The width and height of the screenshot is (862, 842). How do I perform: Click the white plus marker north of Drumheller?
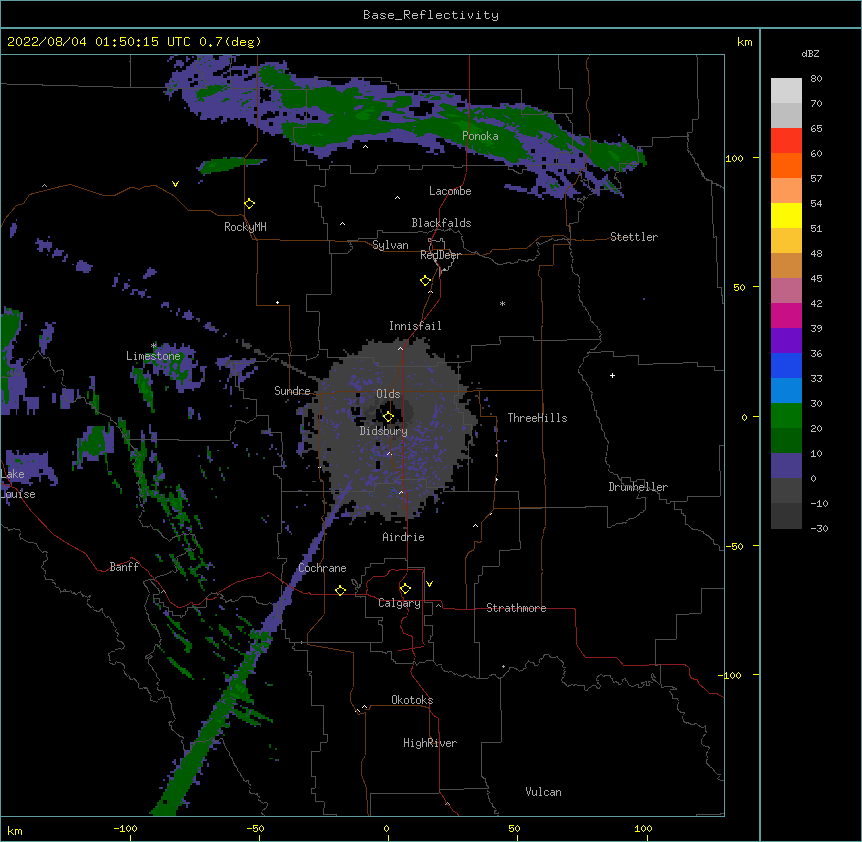[x=612, y=375]
